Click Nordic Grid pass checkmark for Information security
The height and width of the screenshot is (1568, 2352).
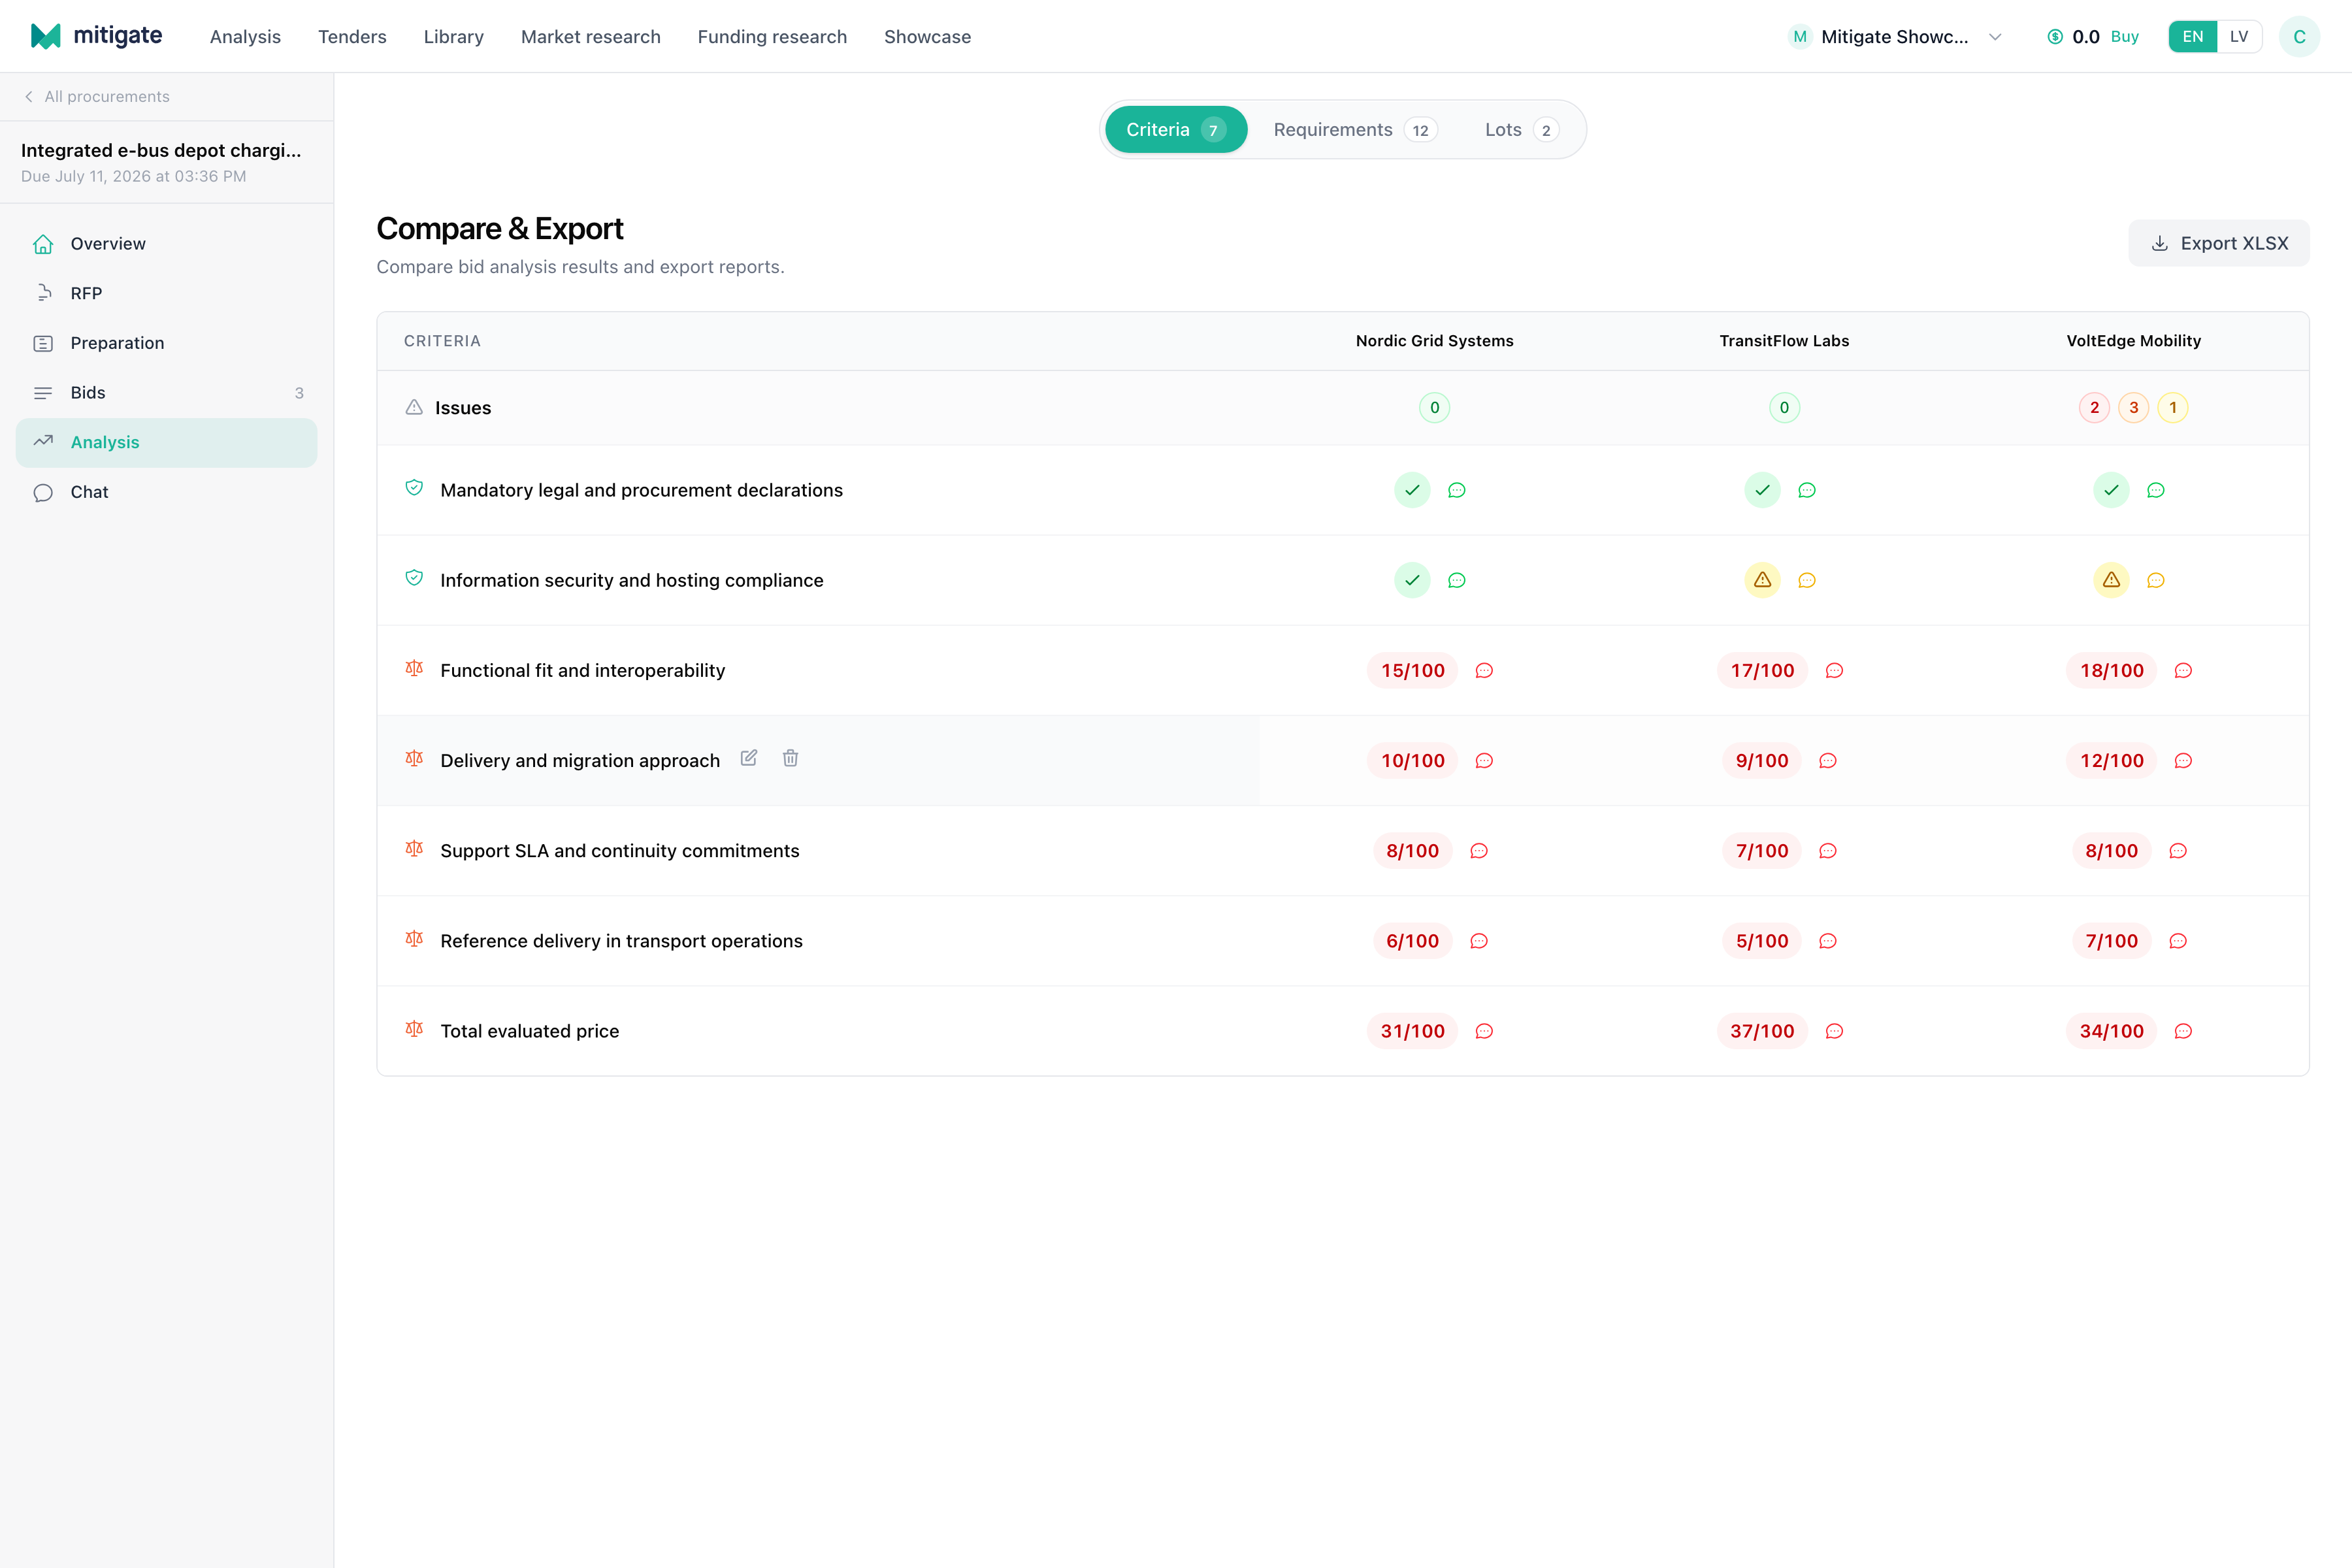click(1412, 580)
